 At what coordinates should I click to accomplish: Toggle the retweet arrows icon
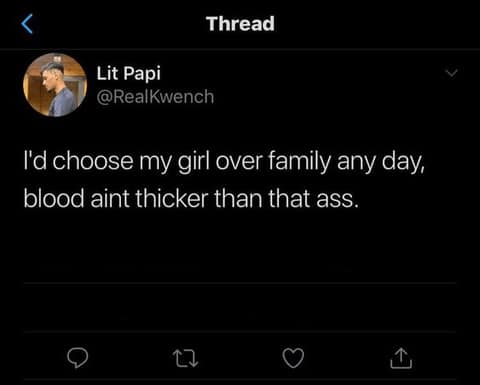click(186, 358)
